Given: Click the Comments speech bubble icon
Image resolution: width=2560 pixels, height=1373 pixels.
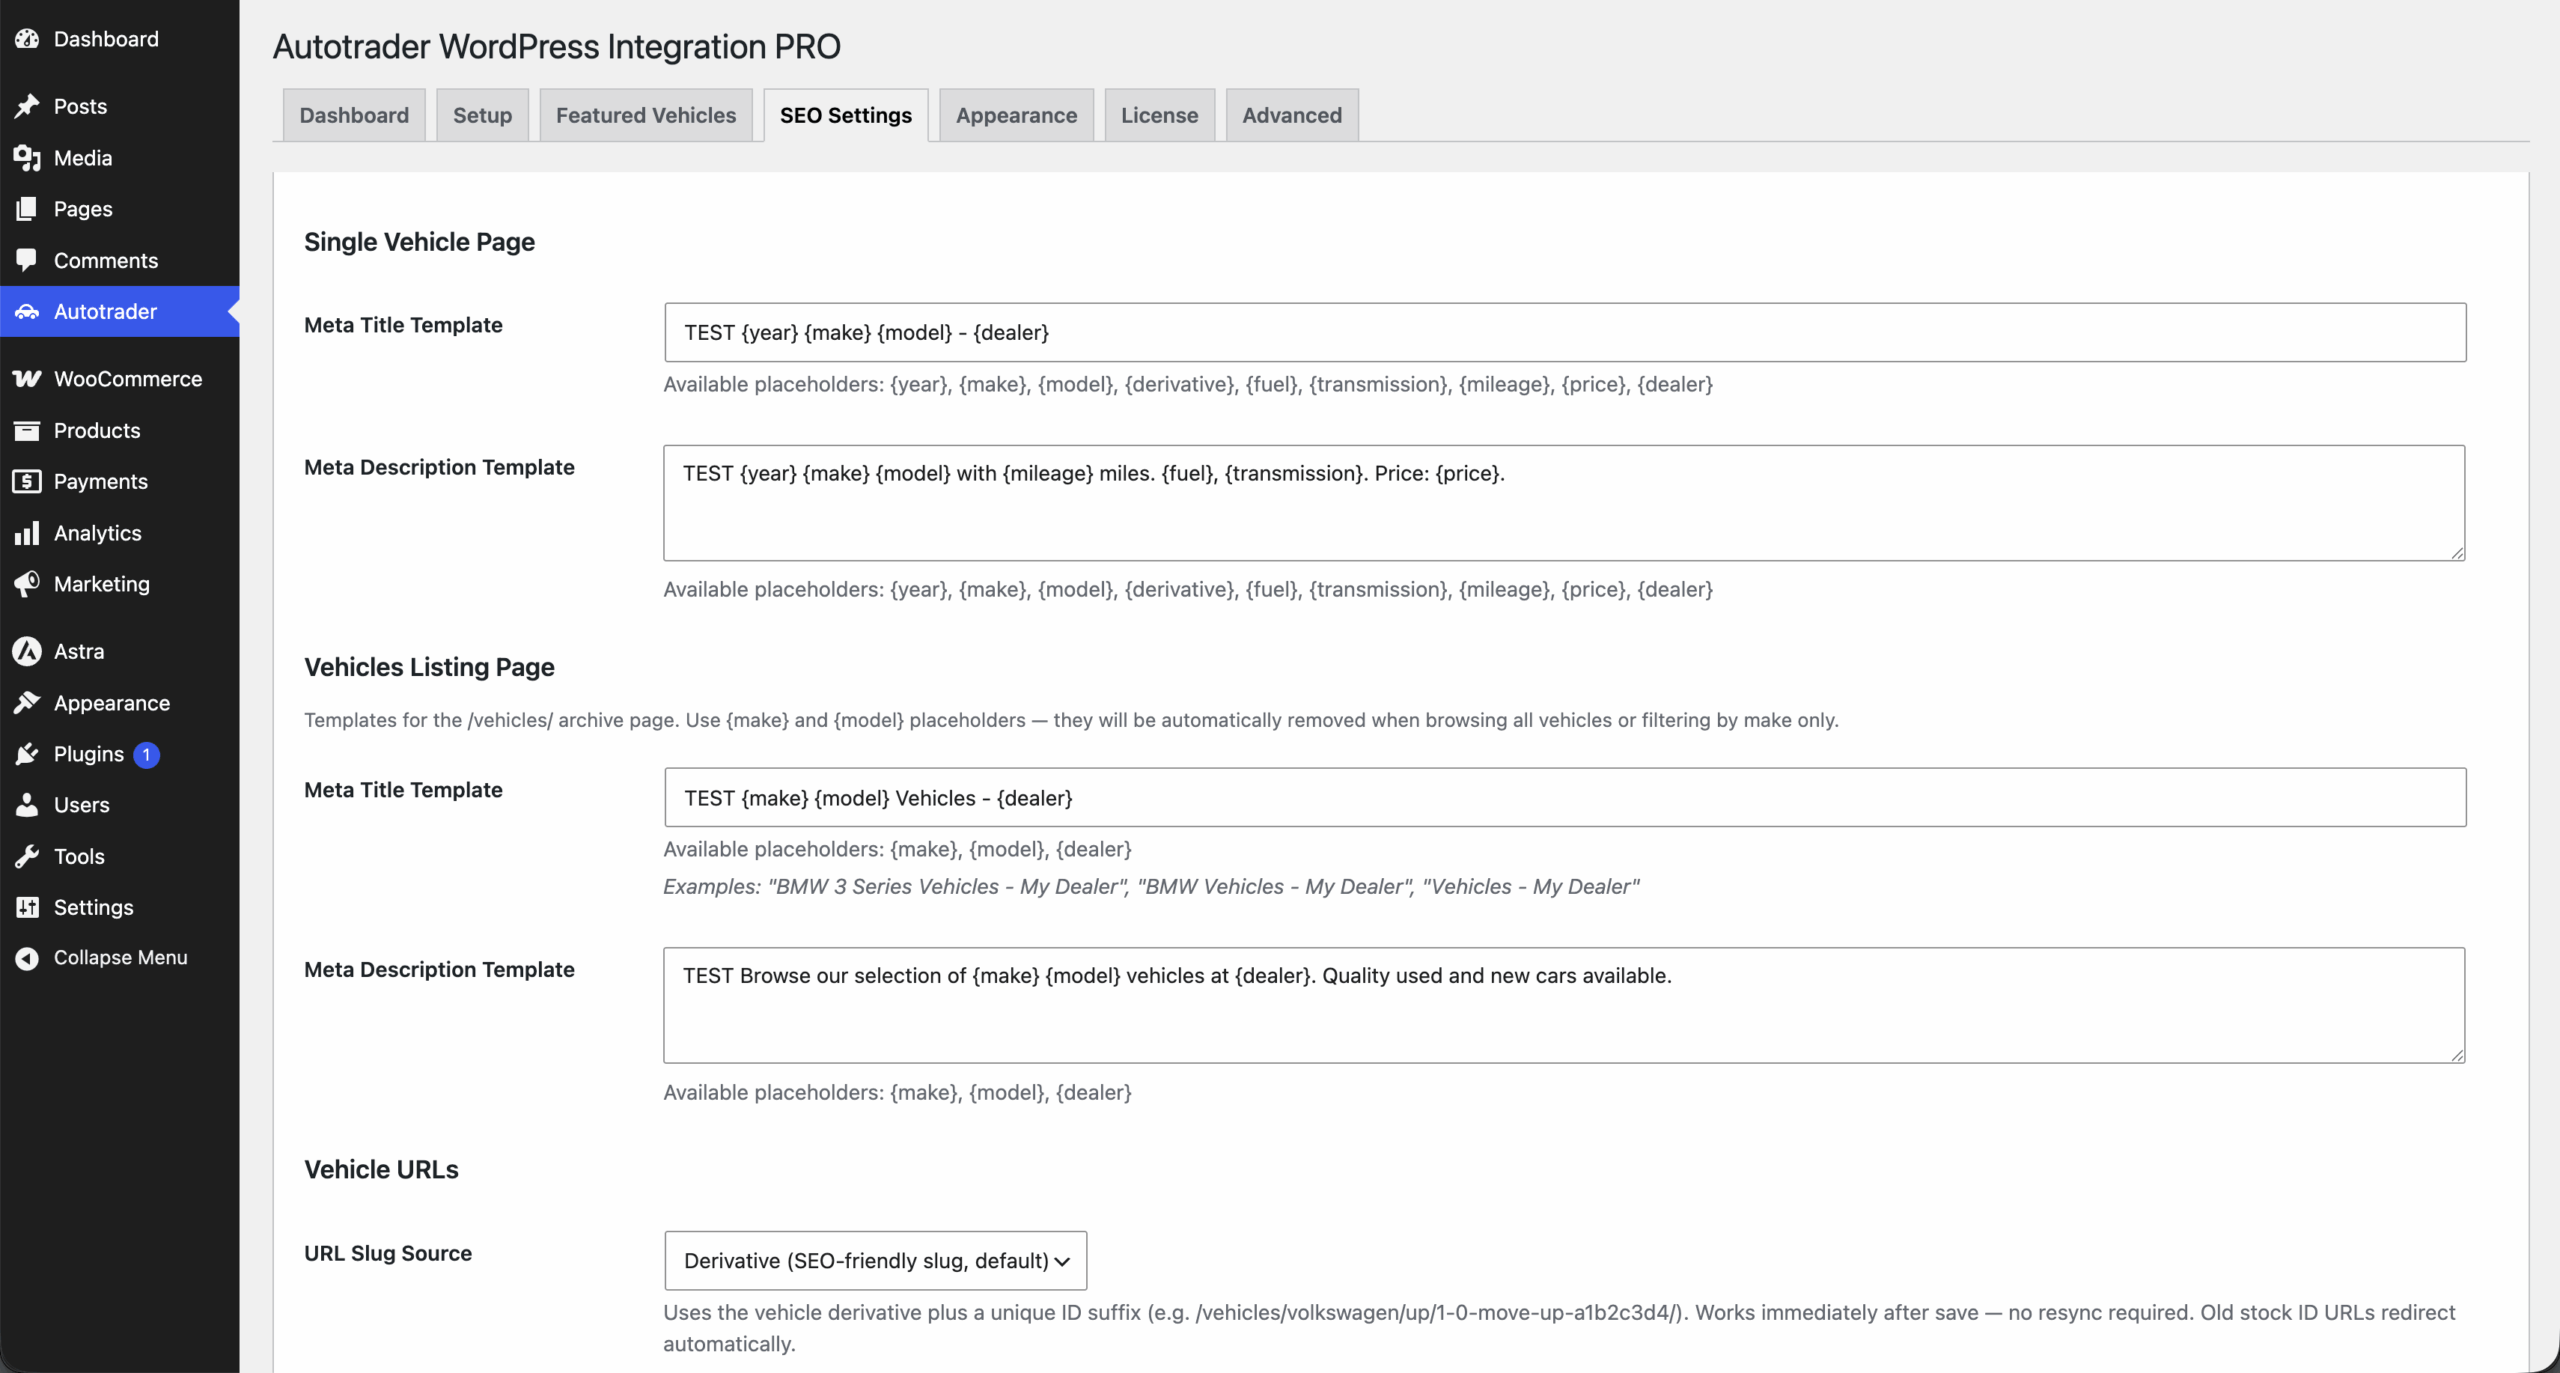Looking at the screenshot, I should pos(27,260).
